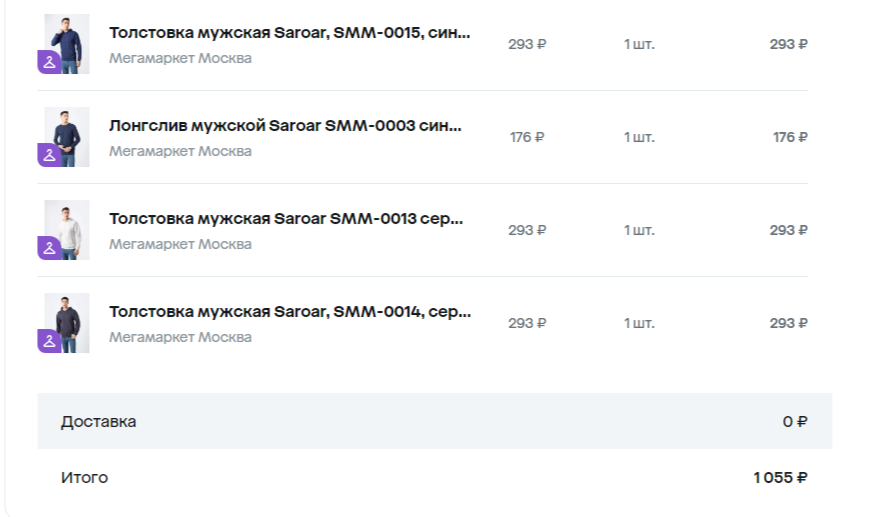The width and height of the screenshot is (892, 517).
Task: Click Мегамаркет Москва seller under the SMM-0014 item
Action: click(180, 337)
